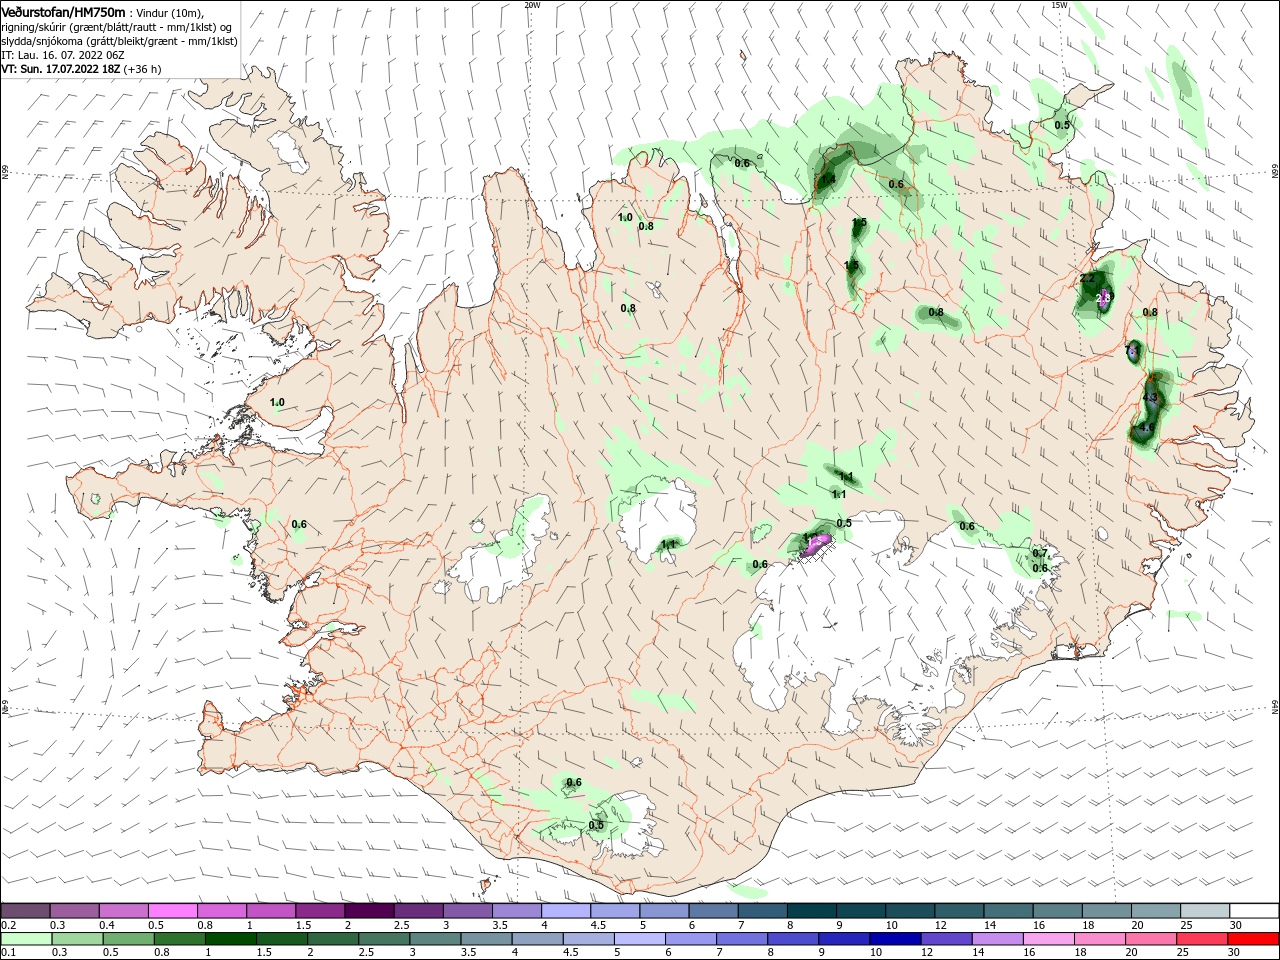Pick the darkest purple snow swatch between 2 and 2.5

coord(370,911)
